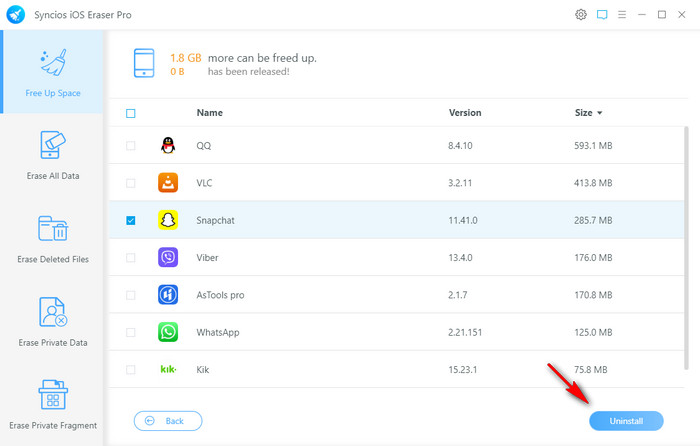Check the Kik app checkbox

click(x=130, y=370)
